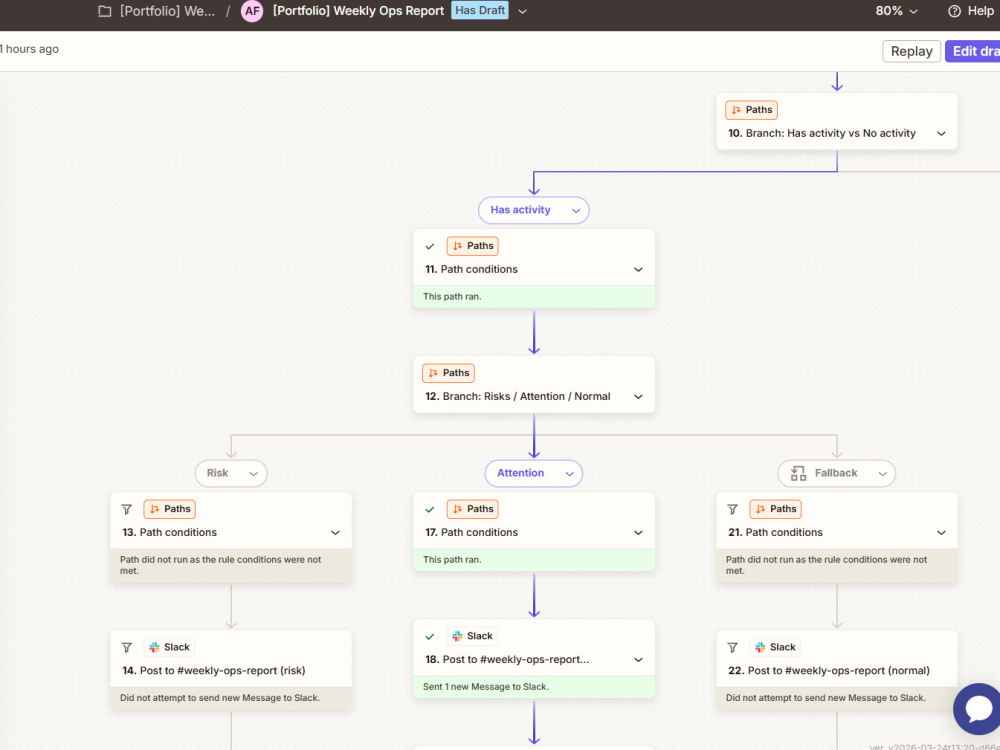Click 'Sent 1 new Message to Slack.' status

(x=486, y=687)
